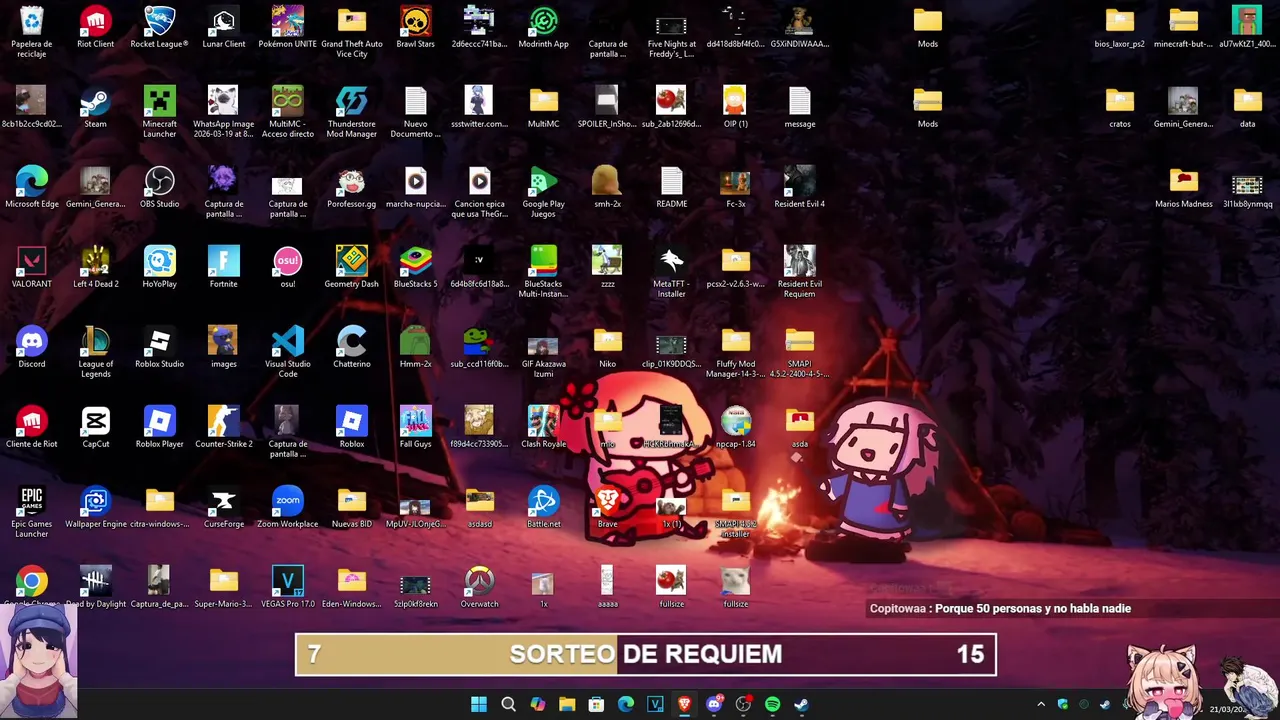Open Microsoft Store from taskbar
Screen dimensions: 1280x720
pos(596,704)
